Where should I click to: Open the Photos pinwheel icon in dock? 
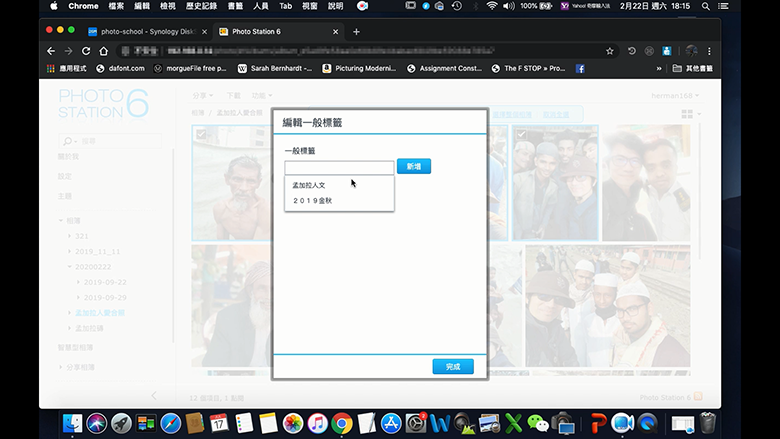click(x=293, y=424)
